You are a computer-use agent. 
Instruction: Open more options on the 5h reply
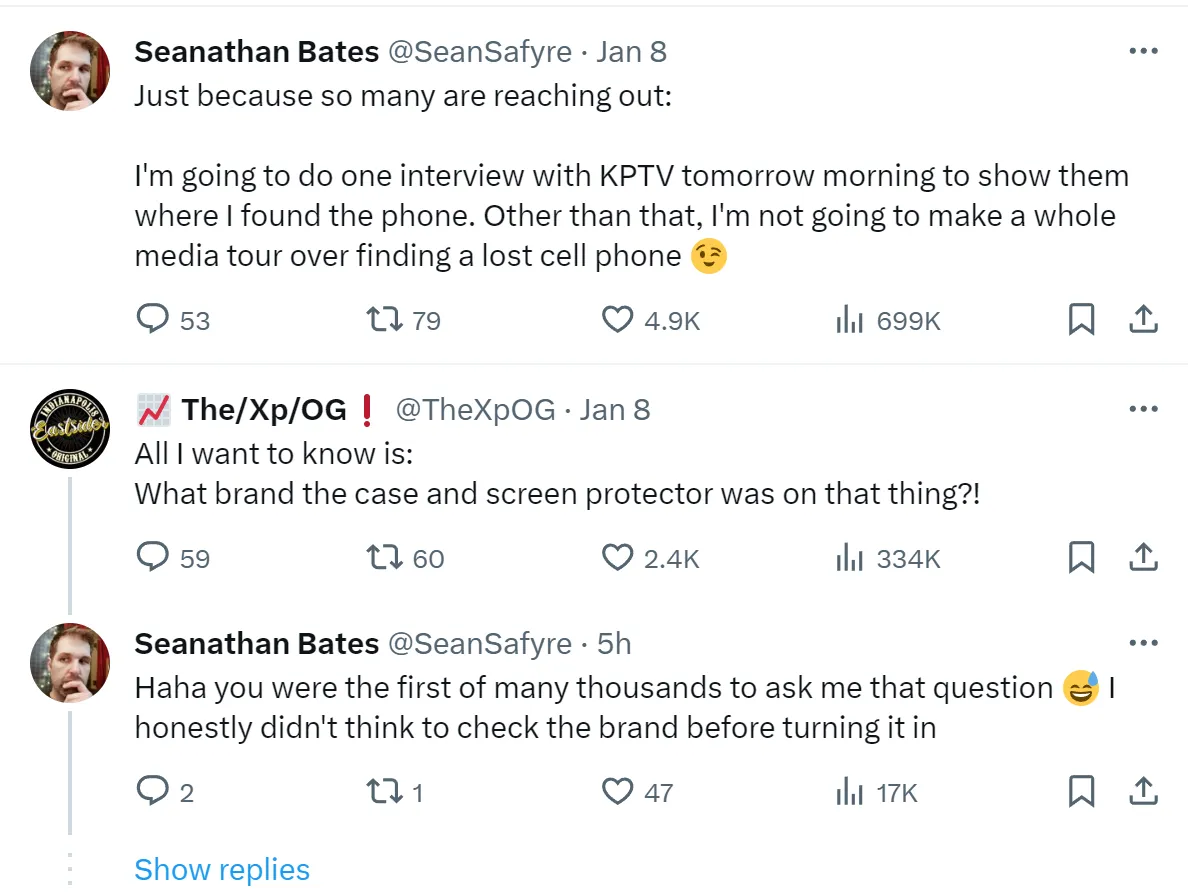click(x=1142, y=643)
